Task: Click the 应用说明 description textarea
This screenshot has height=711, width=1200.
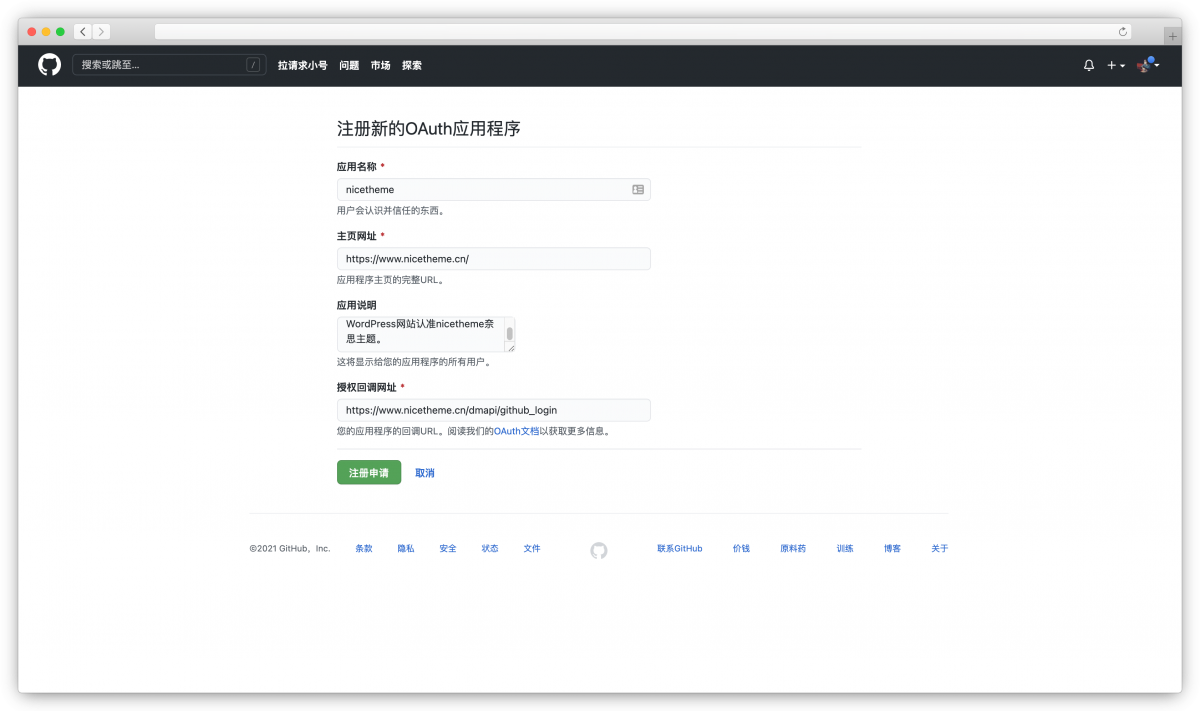Action: tap(426, 334)
